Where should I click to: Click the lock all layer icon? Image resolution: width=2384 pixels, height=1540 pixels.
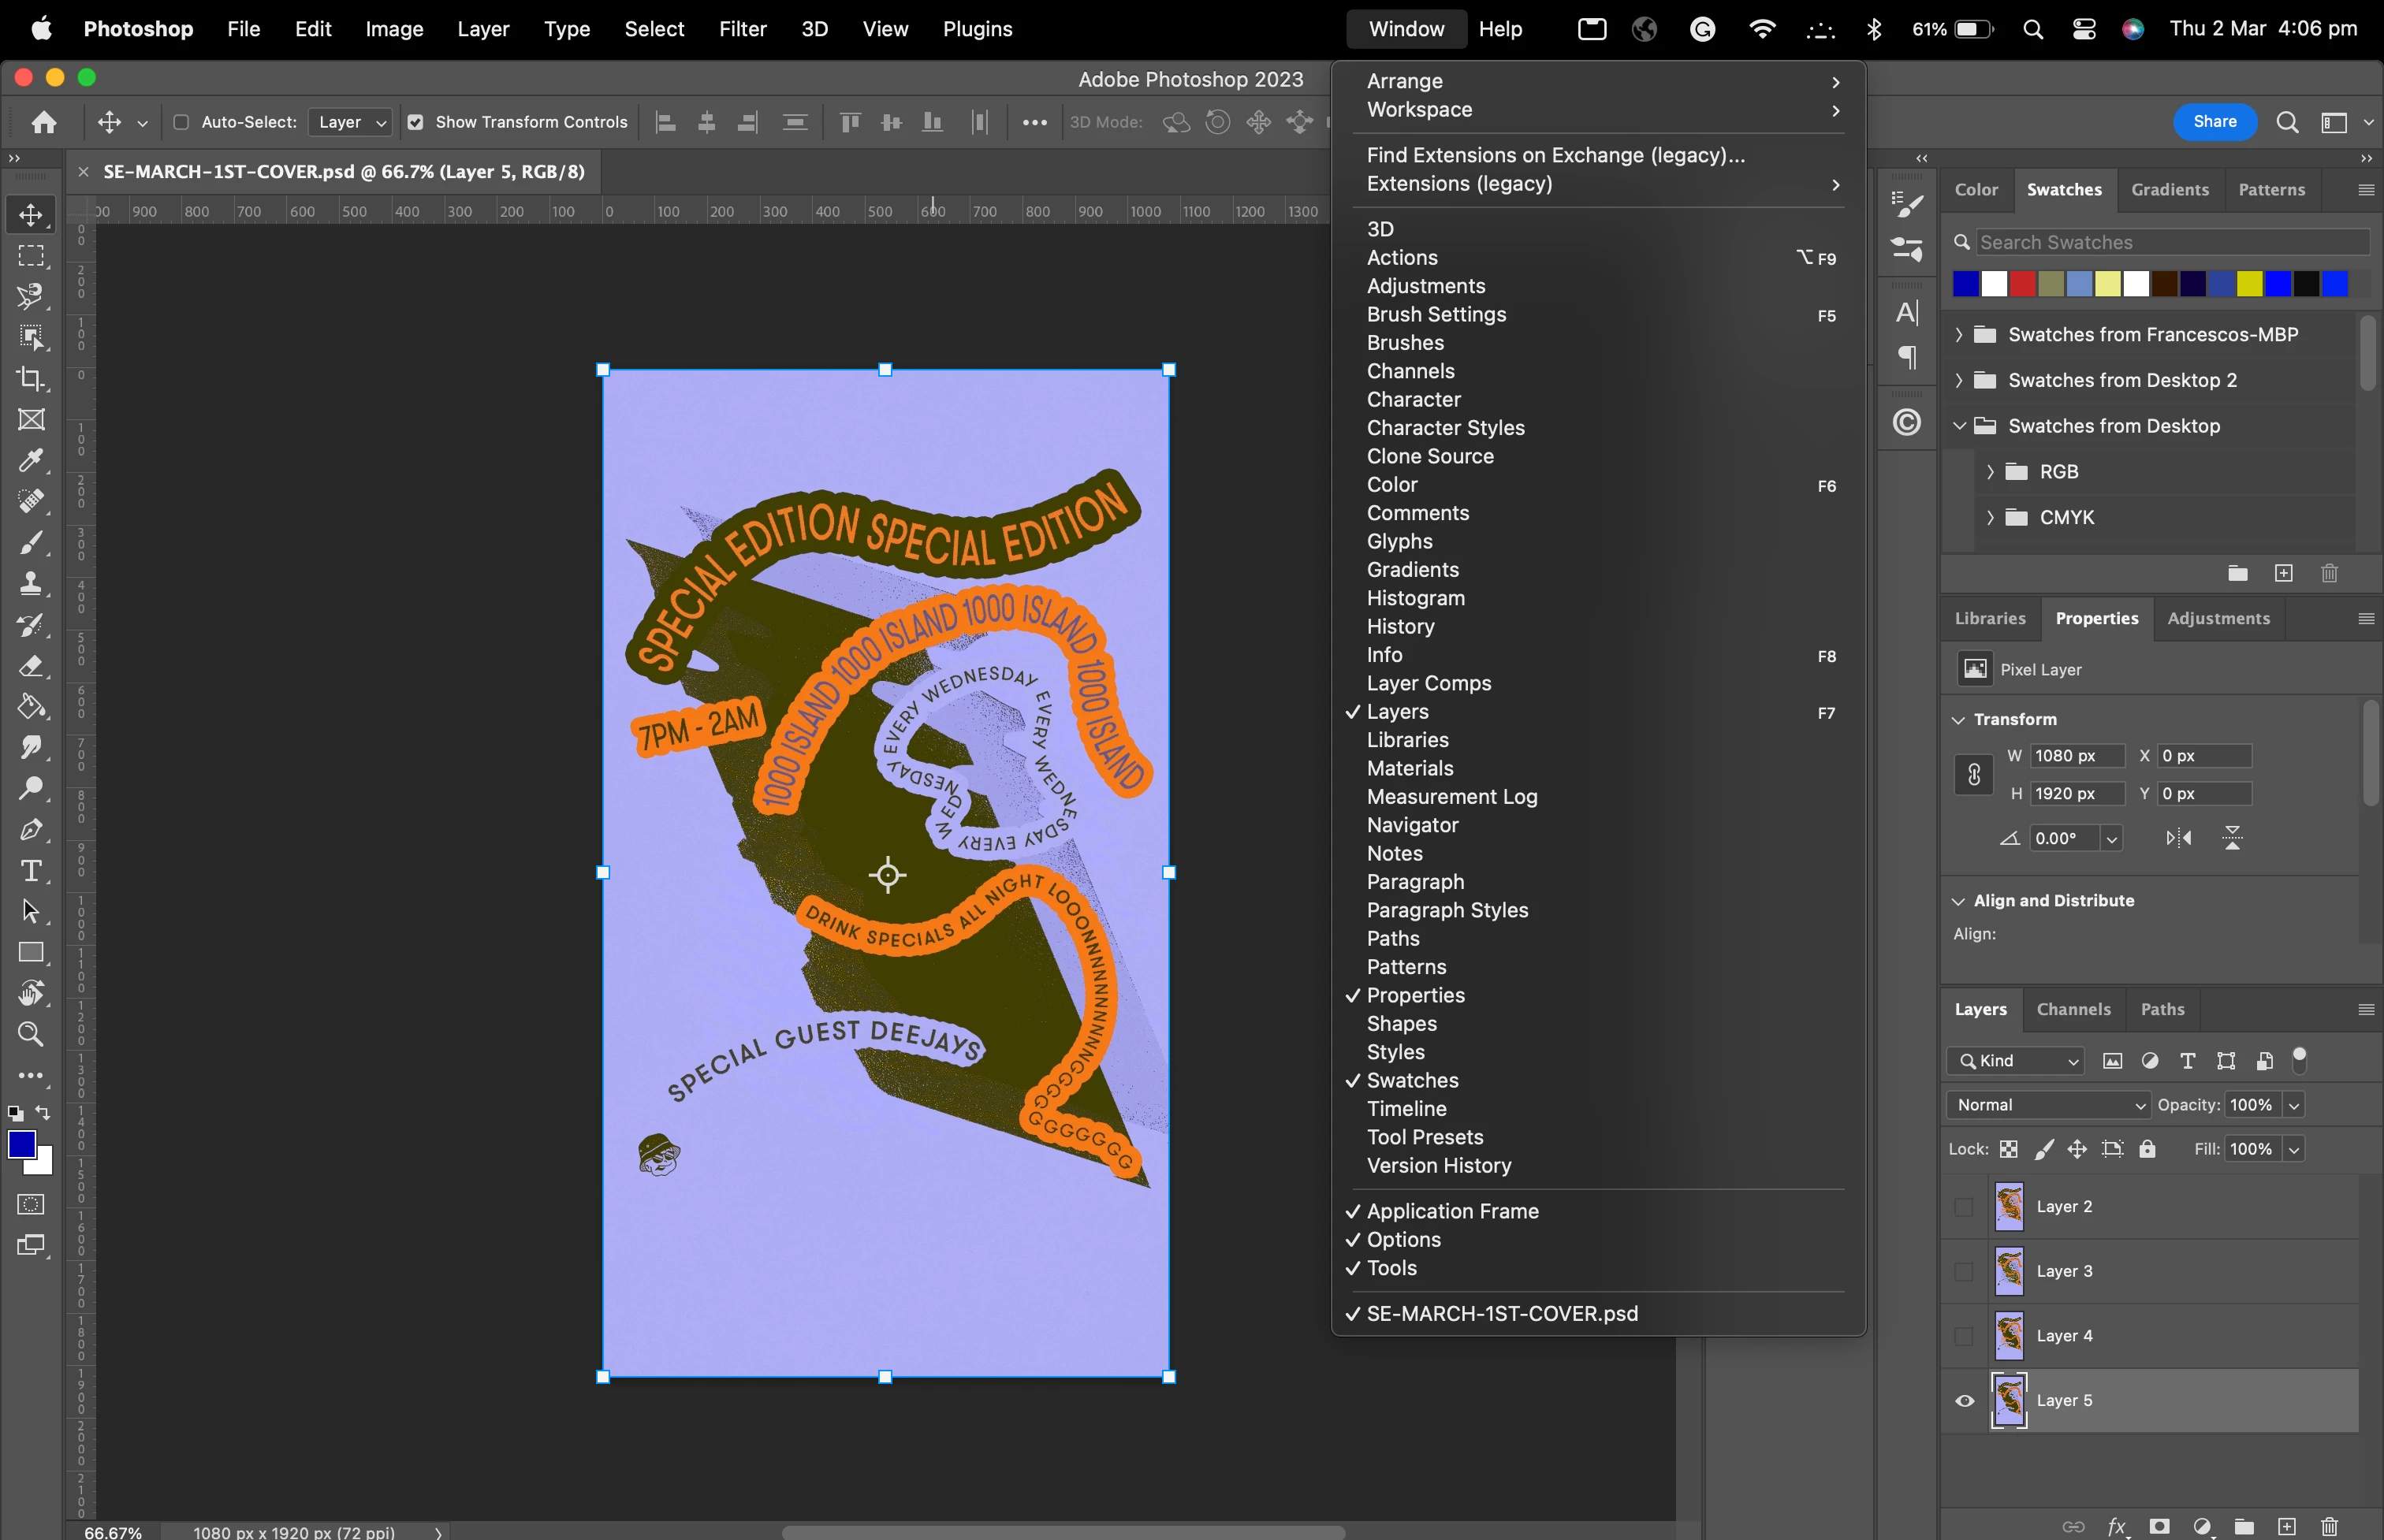tap(2147, 1149)
